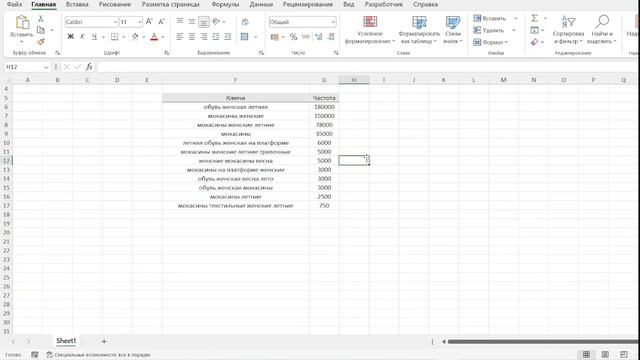The height and width of the screenshot is (360, 640).
Task: Open the font size 11 dropdown
Action: 140,22
